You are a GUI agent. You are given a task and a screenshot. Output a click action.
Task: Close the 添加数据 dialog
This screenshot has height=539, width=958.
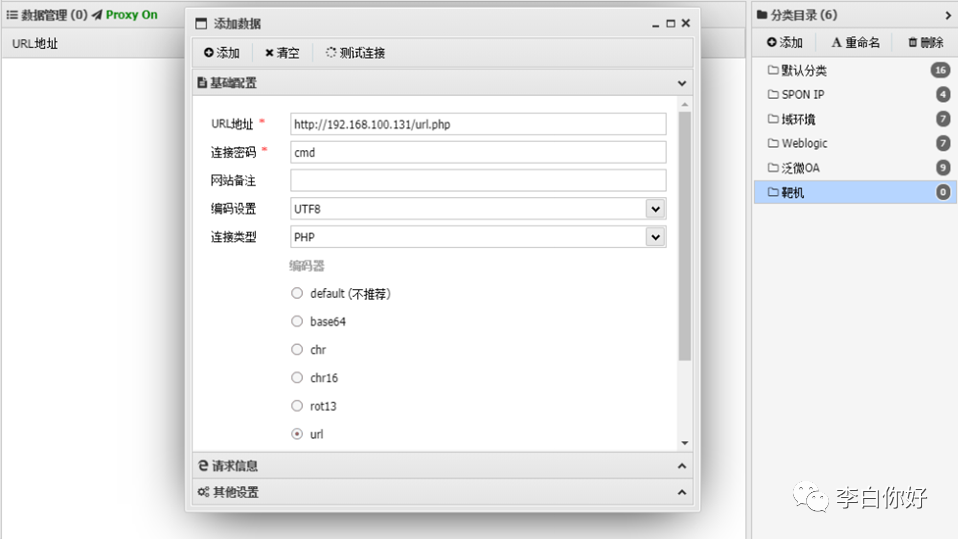(x=686, y=23)
